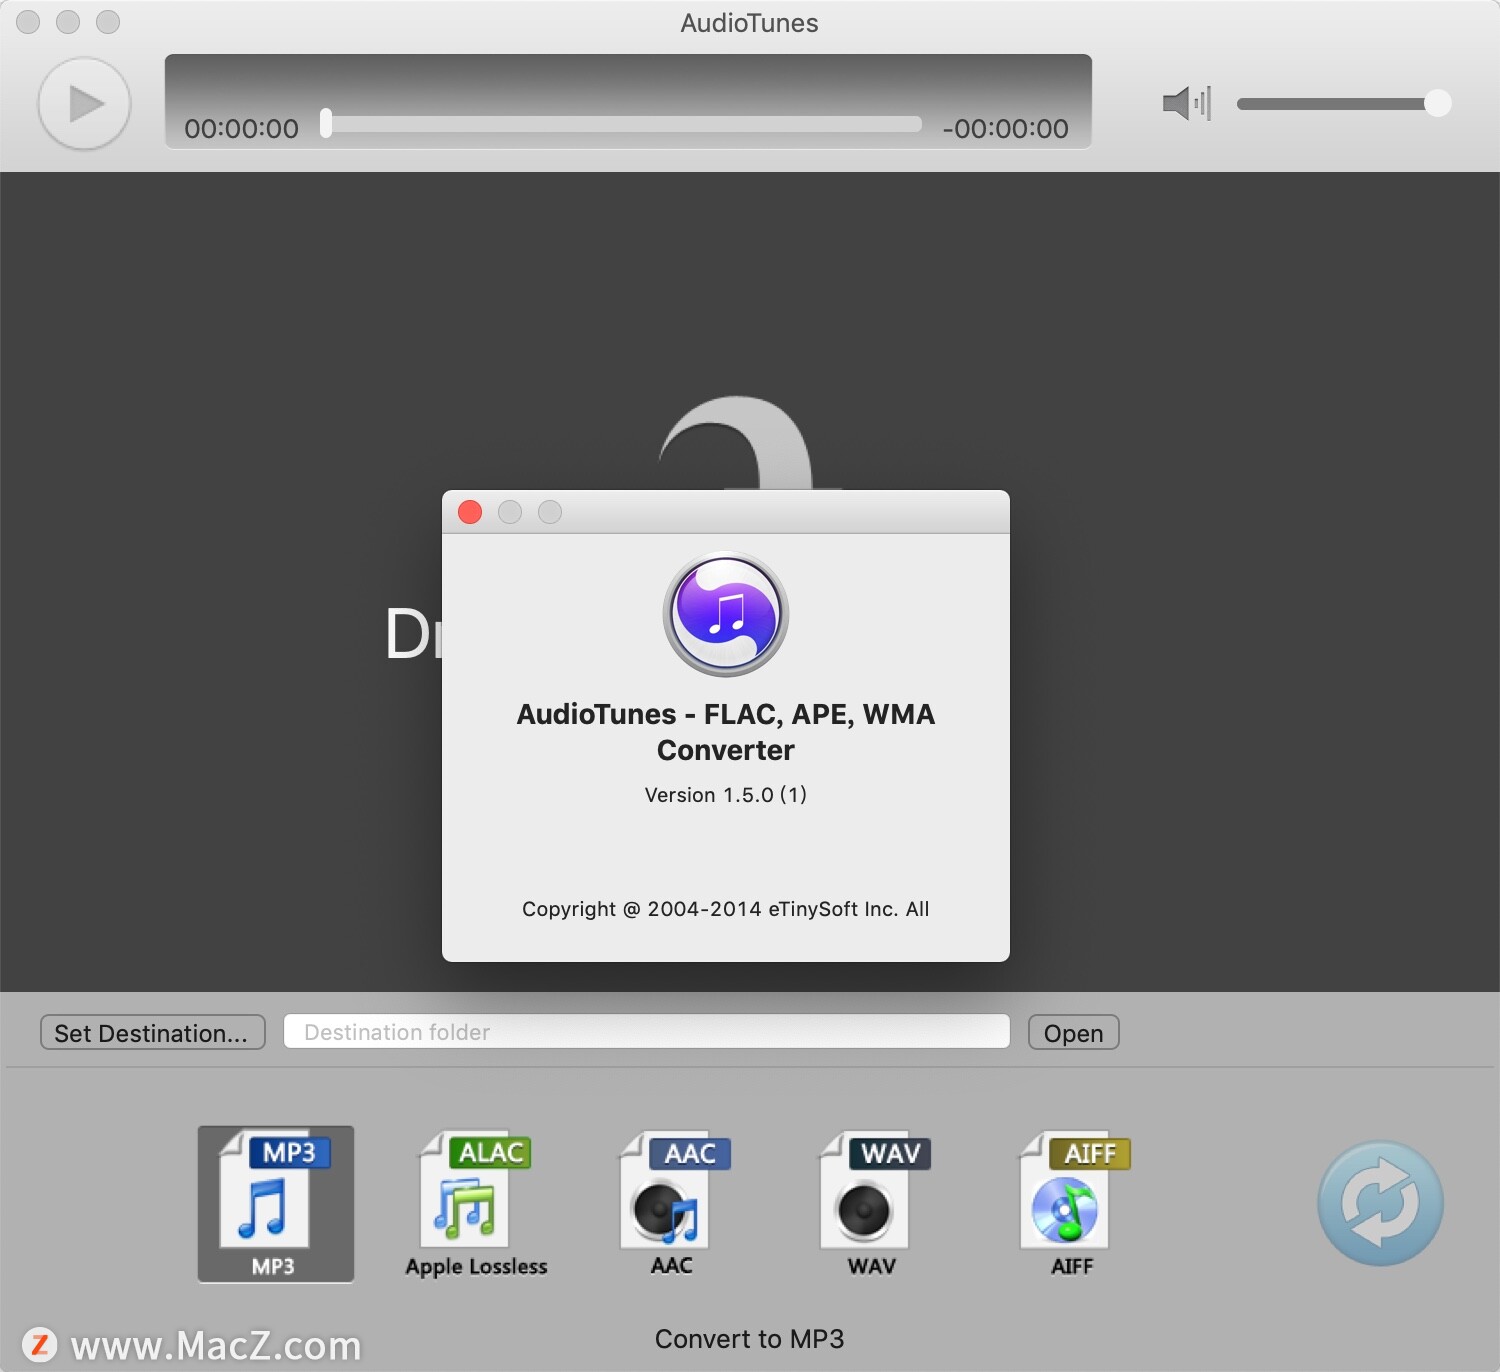The width and height of the screenshot is (1500, 1372).
Task: Click the playback progress bar
Action: [x=621, y=124]
